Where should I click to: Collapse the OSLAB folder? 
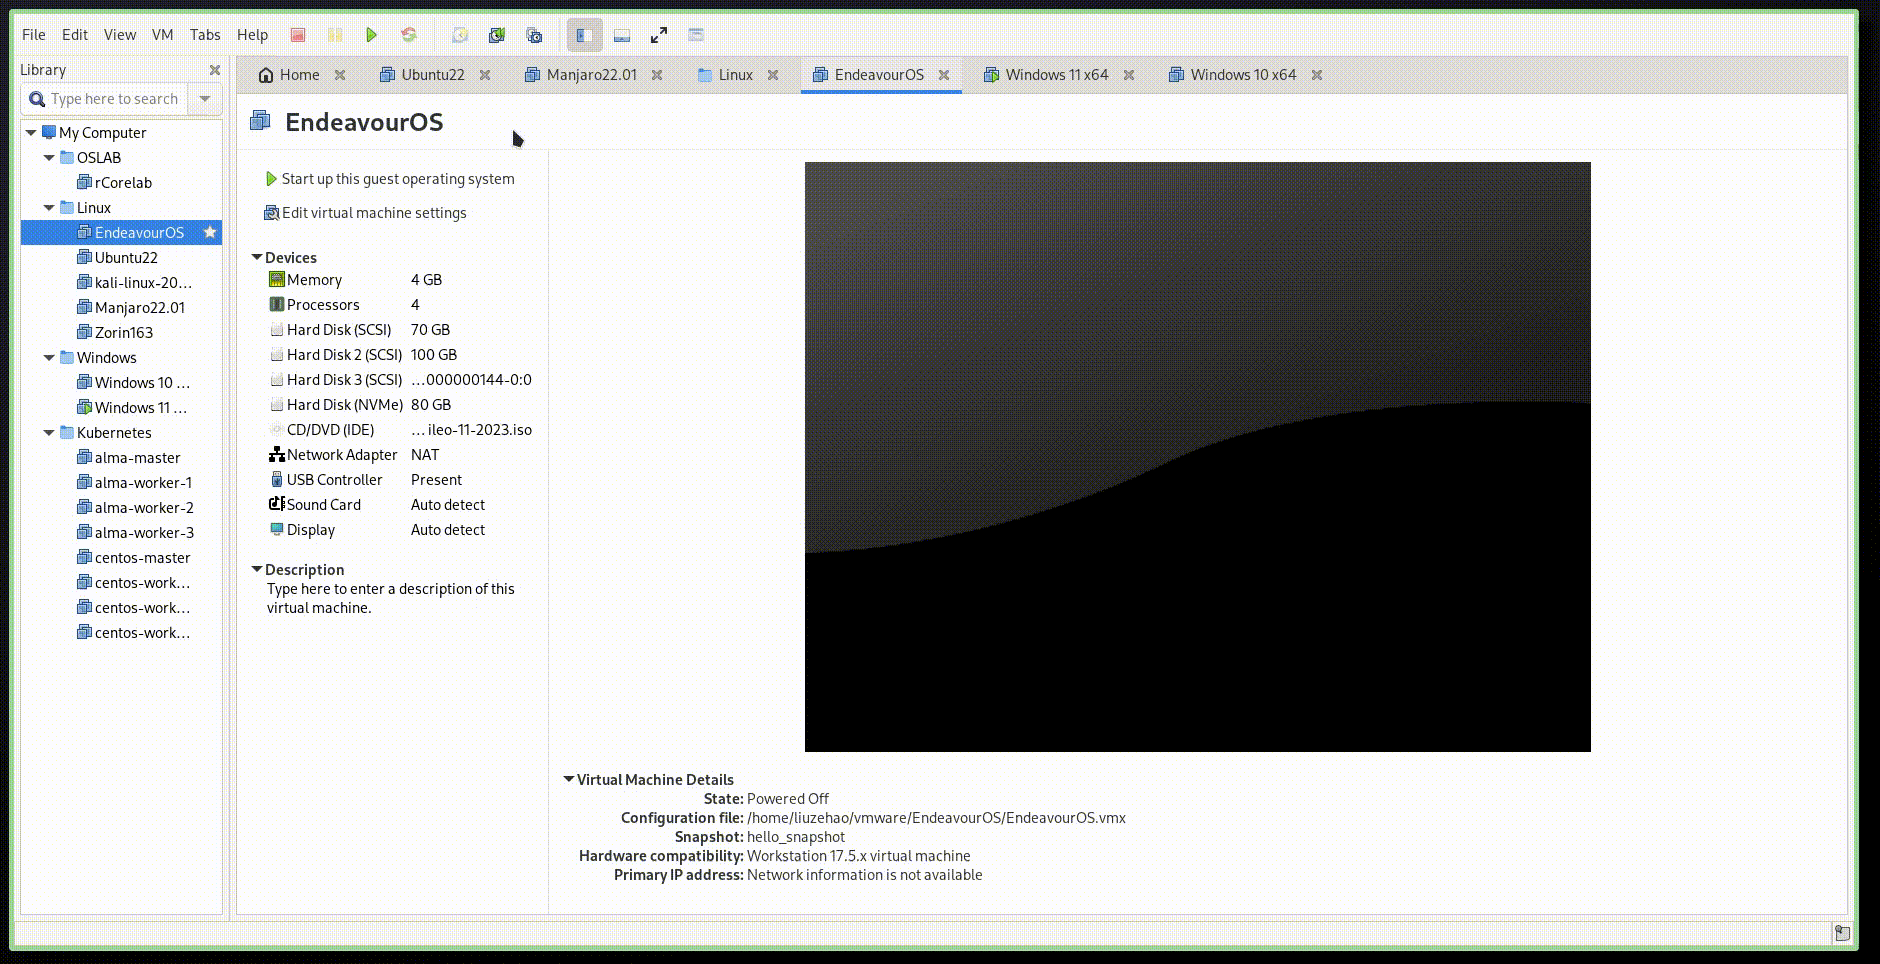pyautogui.click(x=49, y=157)
